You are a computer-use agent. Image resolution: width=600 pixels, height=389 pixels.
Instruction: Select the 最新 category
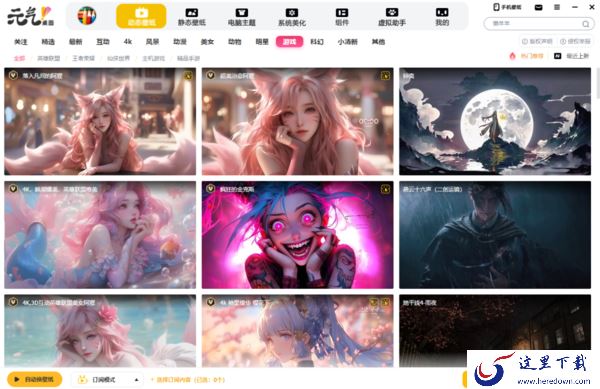(75, 42)
